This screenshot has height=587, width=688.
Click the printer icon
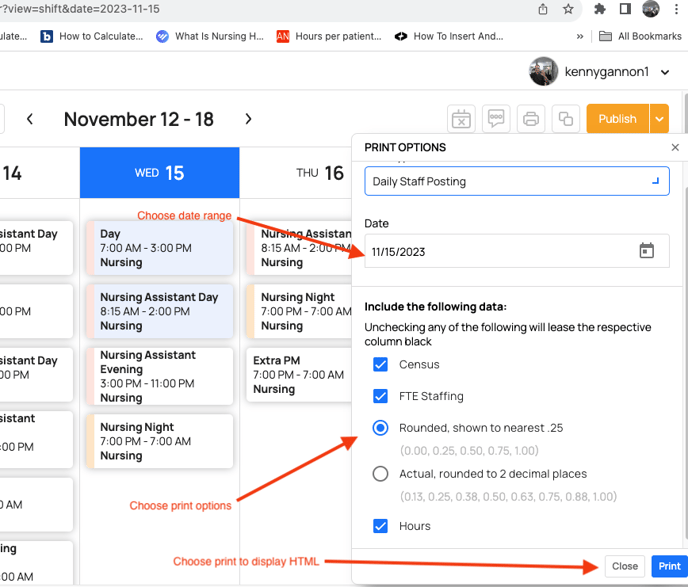tap(531, 118)
